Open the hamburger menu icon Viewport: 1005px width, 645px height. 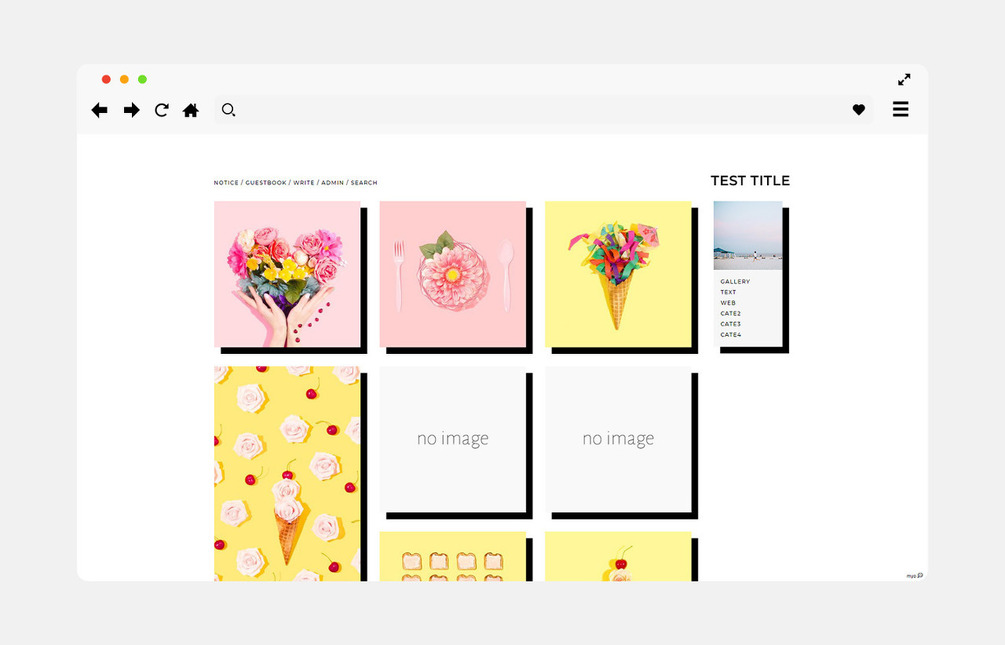(x=901, y=109)
